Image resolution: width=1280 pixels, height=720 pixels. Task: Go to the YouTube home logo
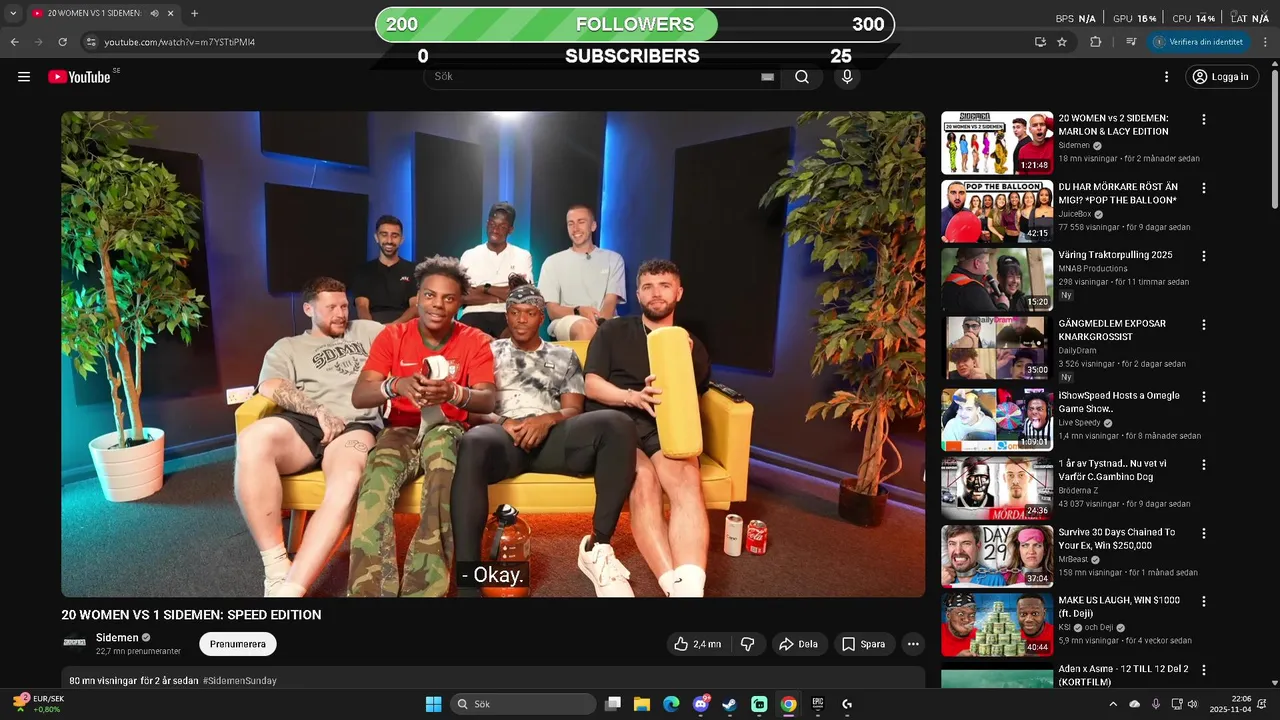coord(79,77)
